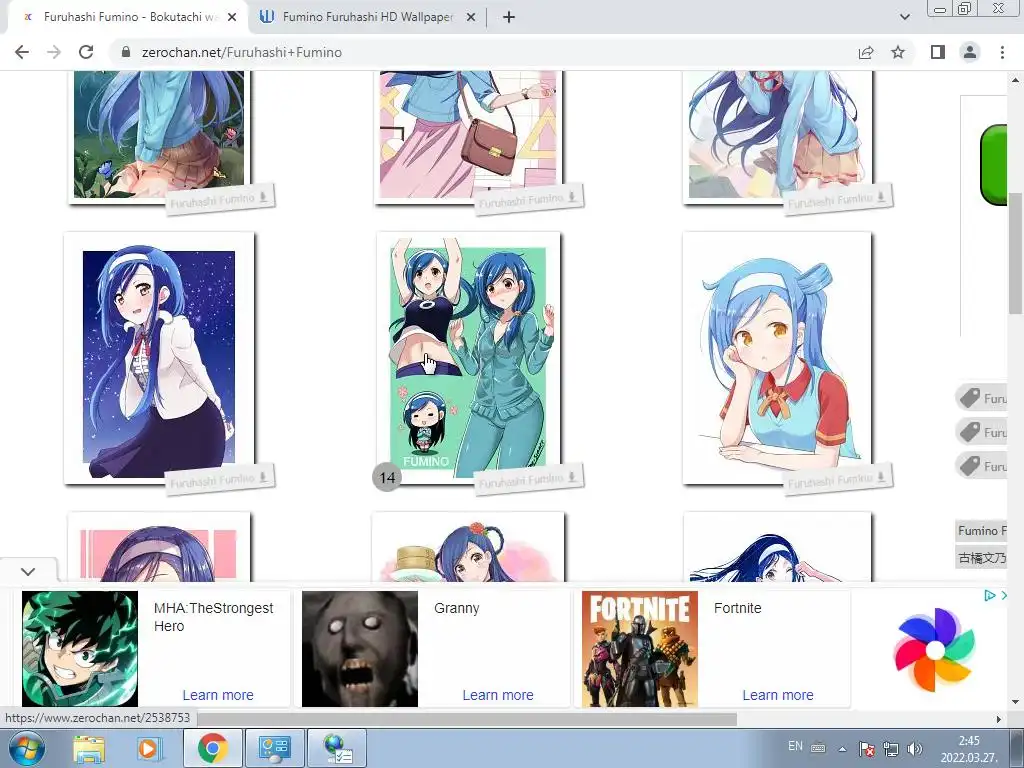
Task: Open the Windows Start menu
Action: click(x=26, y=748)
